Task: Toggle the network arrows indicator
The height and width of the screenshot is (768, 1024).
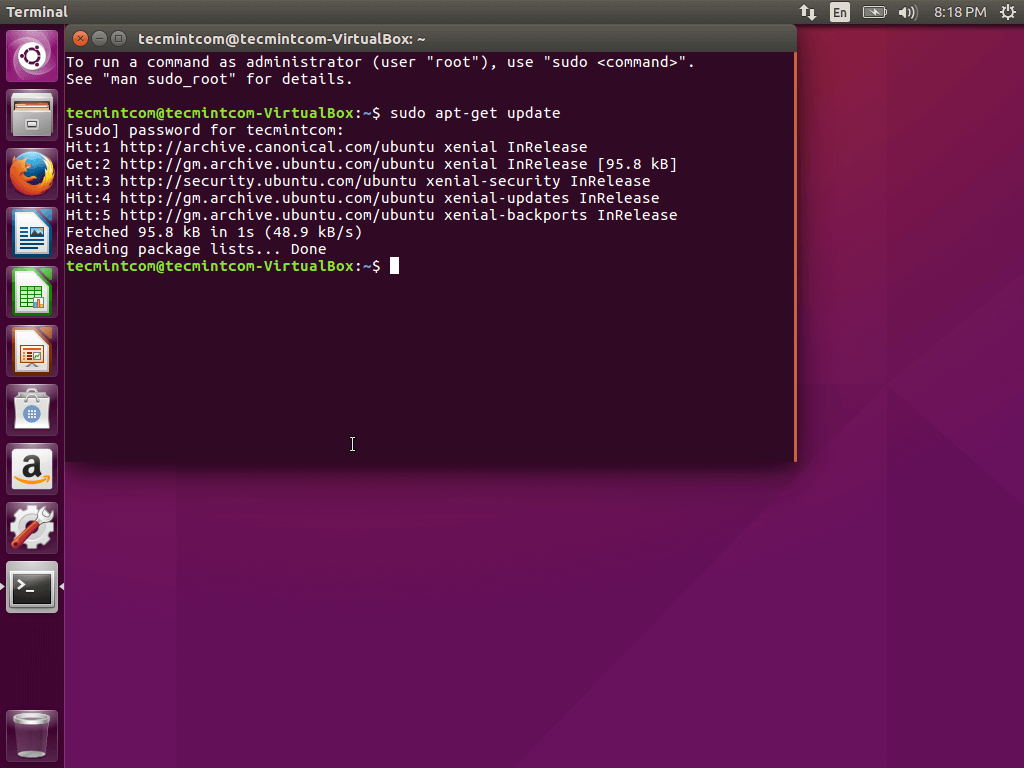Action: coord(808,12)
